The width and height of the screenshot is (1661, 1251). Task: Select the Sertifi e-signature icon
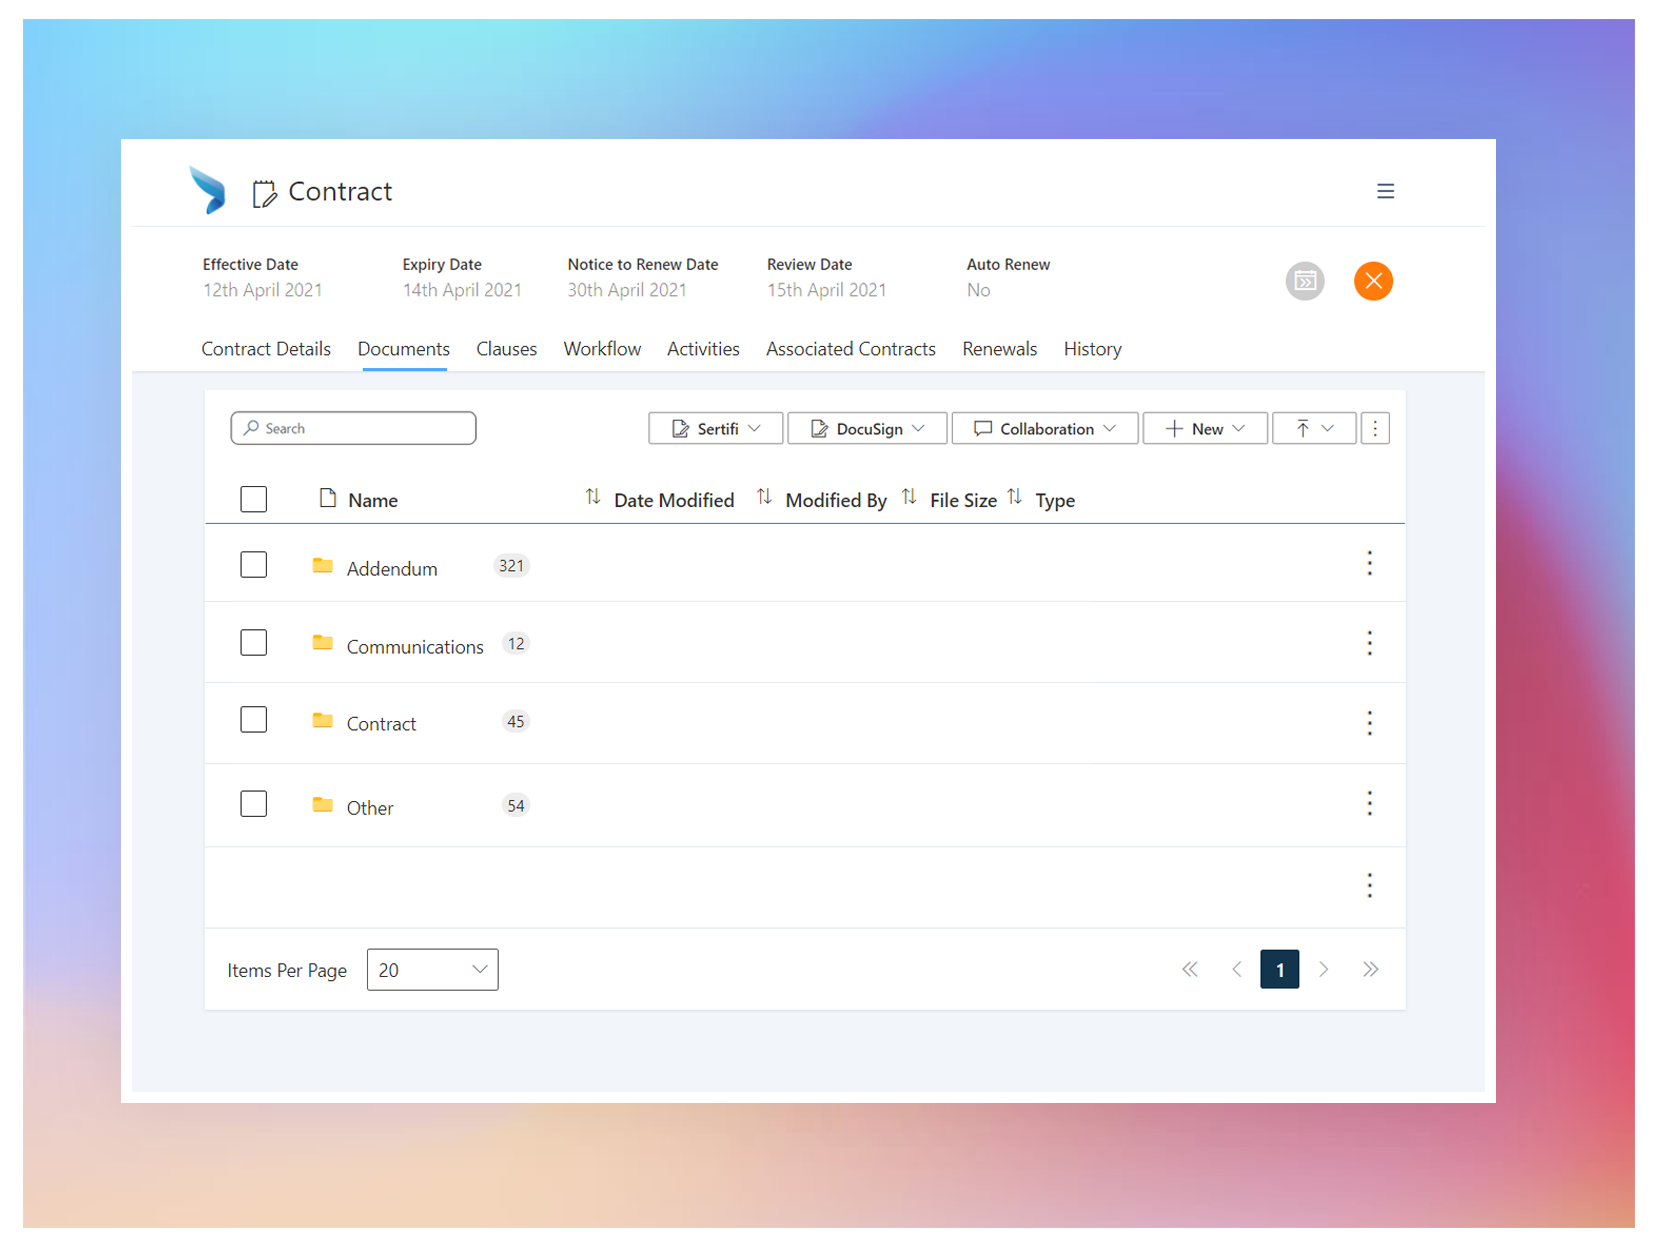(x=680, y=428)
